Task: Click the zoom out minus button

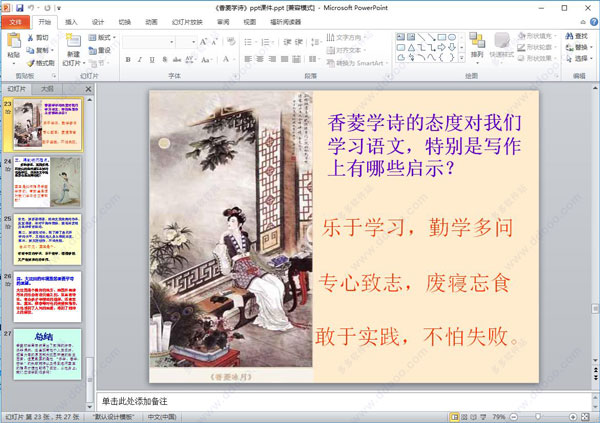Action: coord(514,417)
